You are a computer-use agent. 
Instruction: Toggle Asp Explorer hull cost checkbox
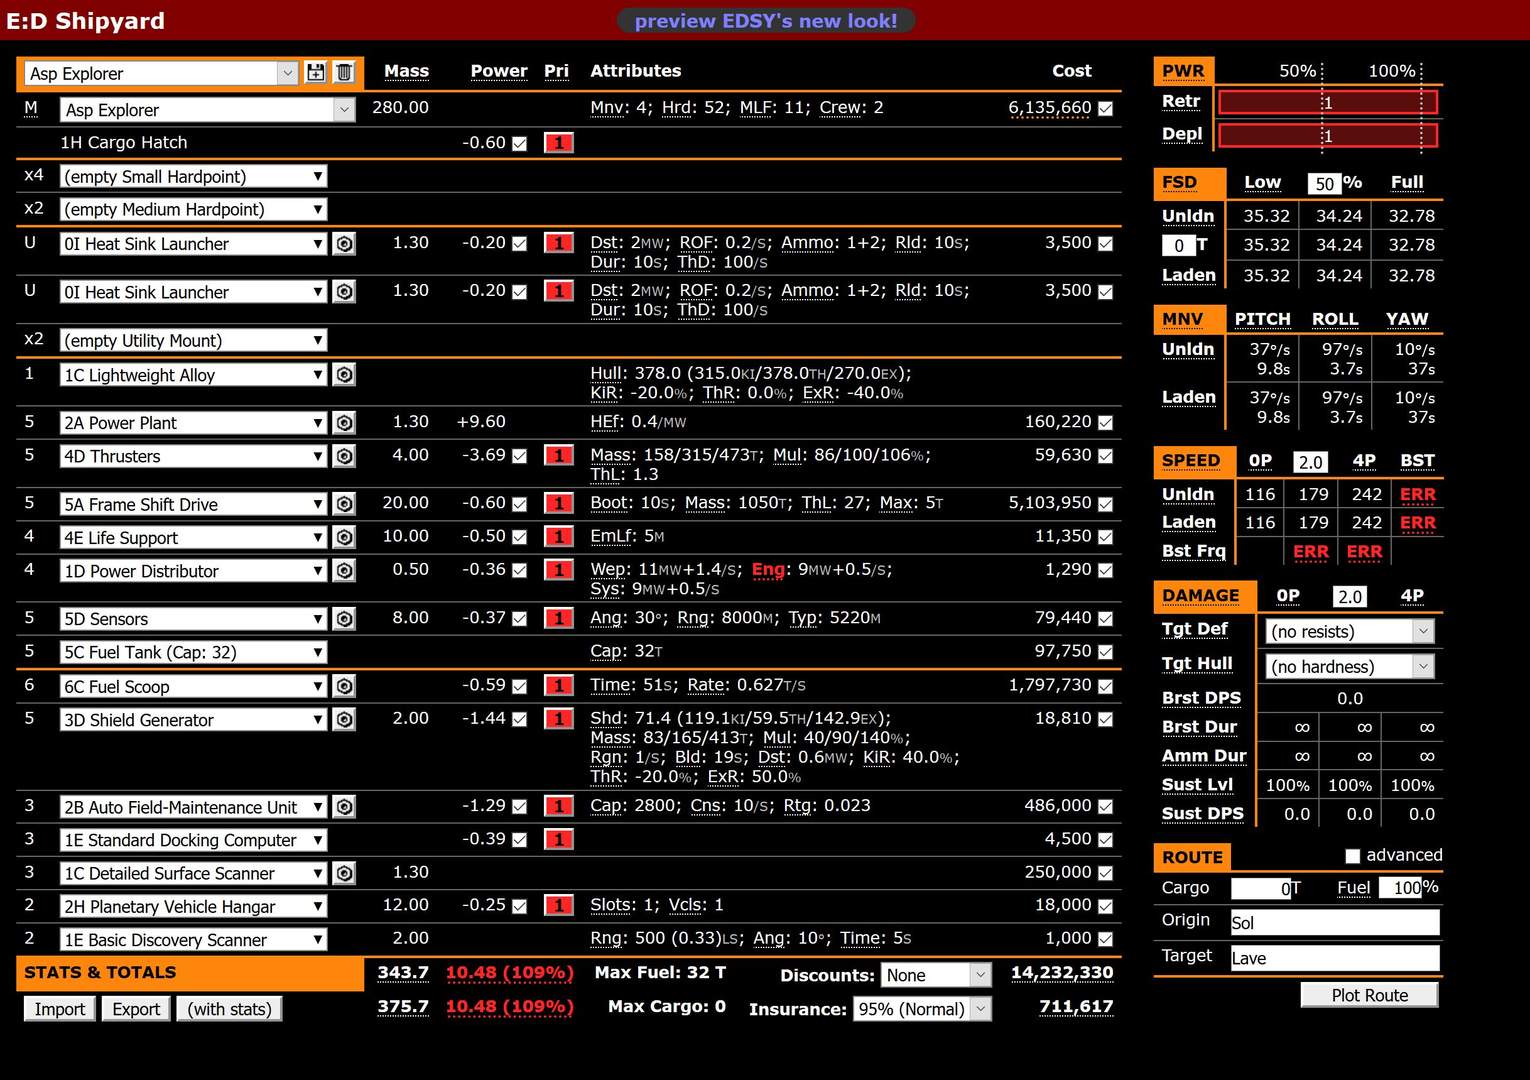click(x=1105, y=109)
